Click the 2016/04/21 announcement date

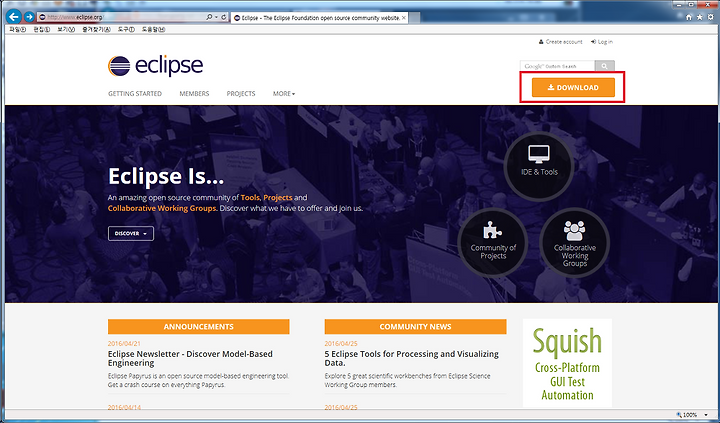tap(124, 344)
